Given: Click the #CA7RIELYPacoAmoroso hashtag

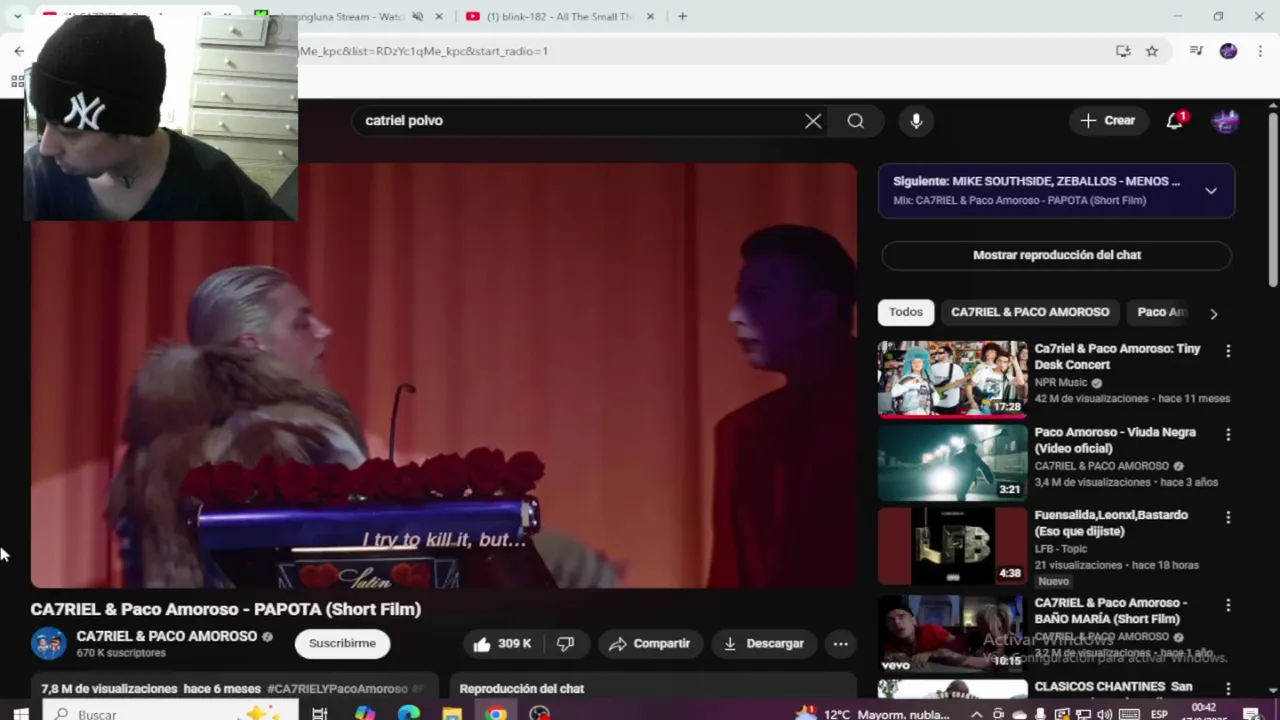Looking at the screenshot, I should (x=337, y=689).
